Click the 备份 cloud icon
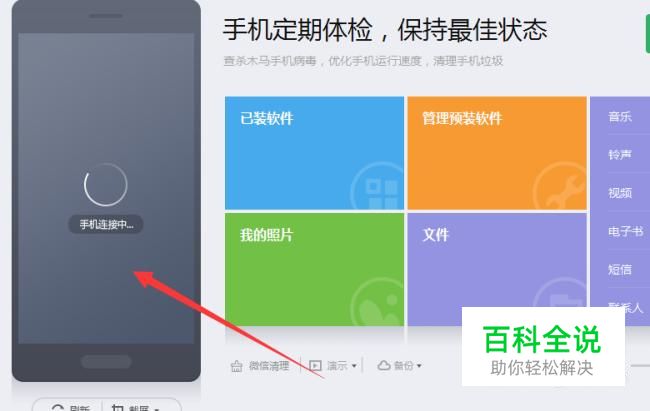Image resolution: width=650 pixels, height=411 pixels. coord(384,365)
